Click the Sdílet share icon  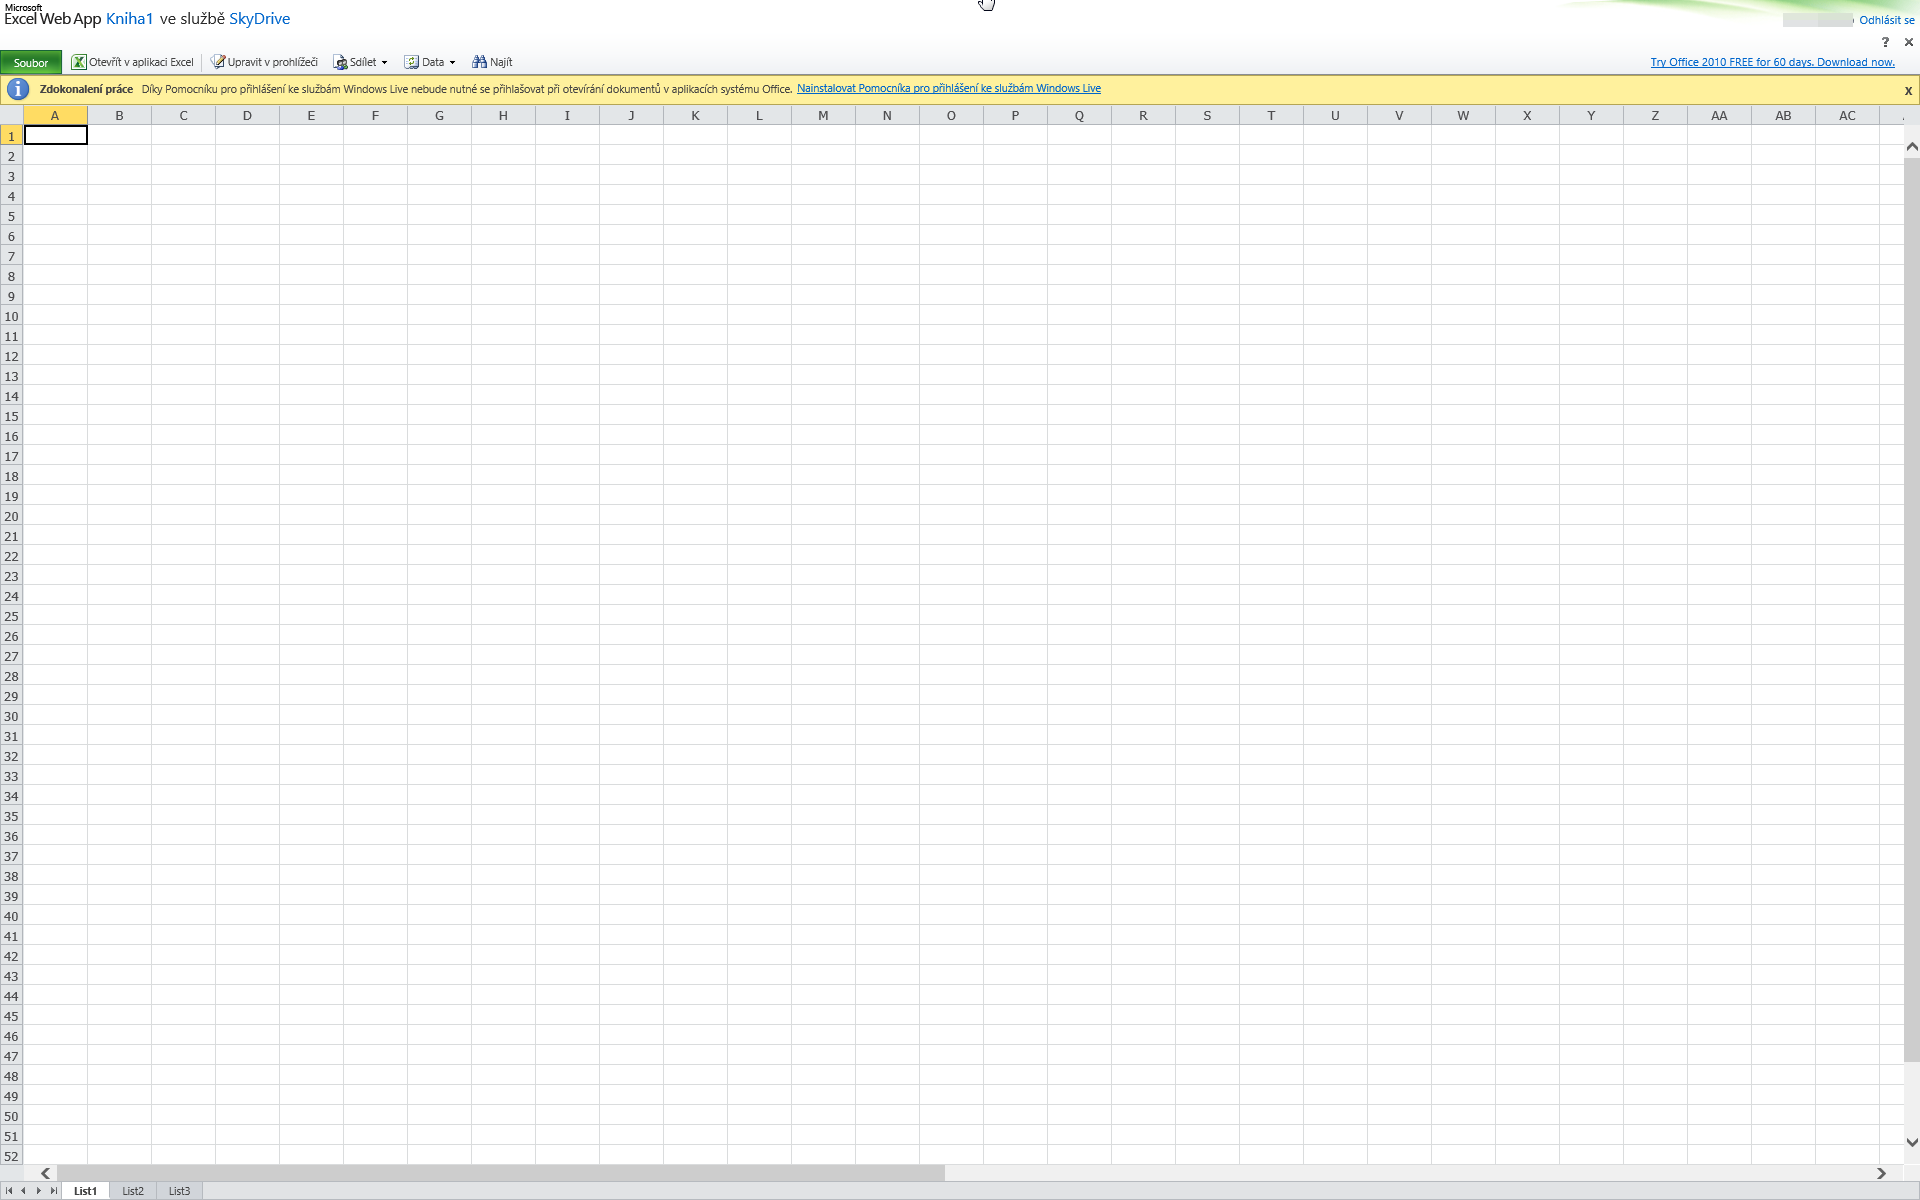(340, 62)
